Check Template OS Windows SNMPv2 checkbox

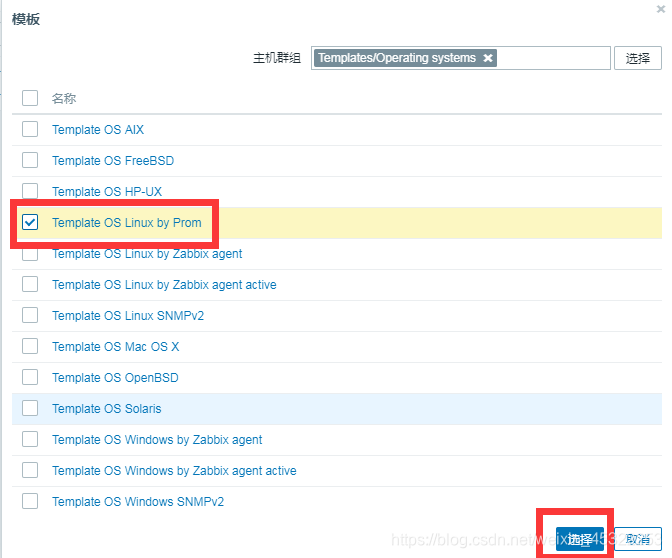30,501
